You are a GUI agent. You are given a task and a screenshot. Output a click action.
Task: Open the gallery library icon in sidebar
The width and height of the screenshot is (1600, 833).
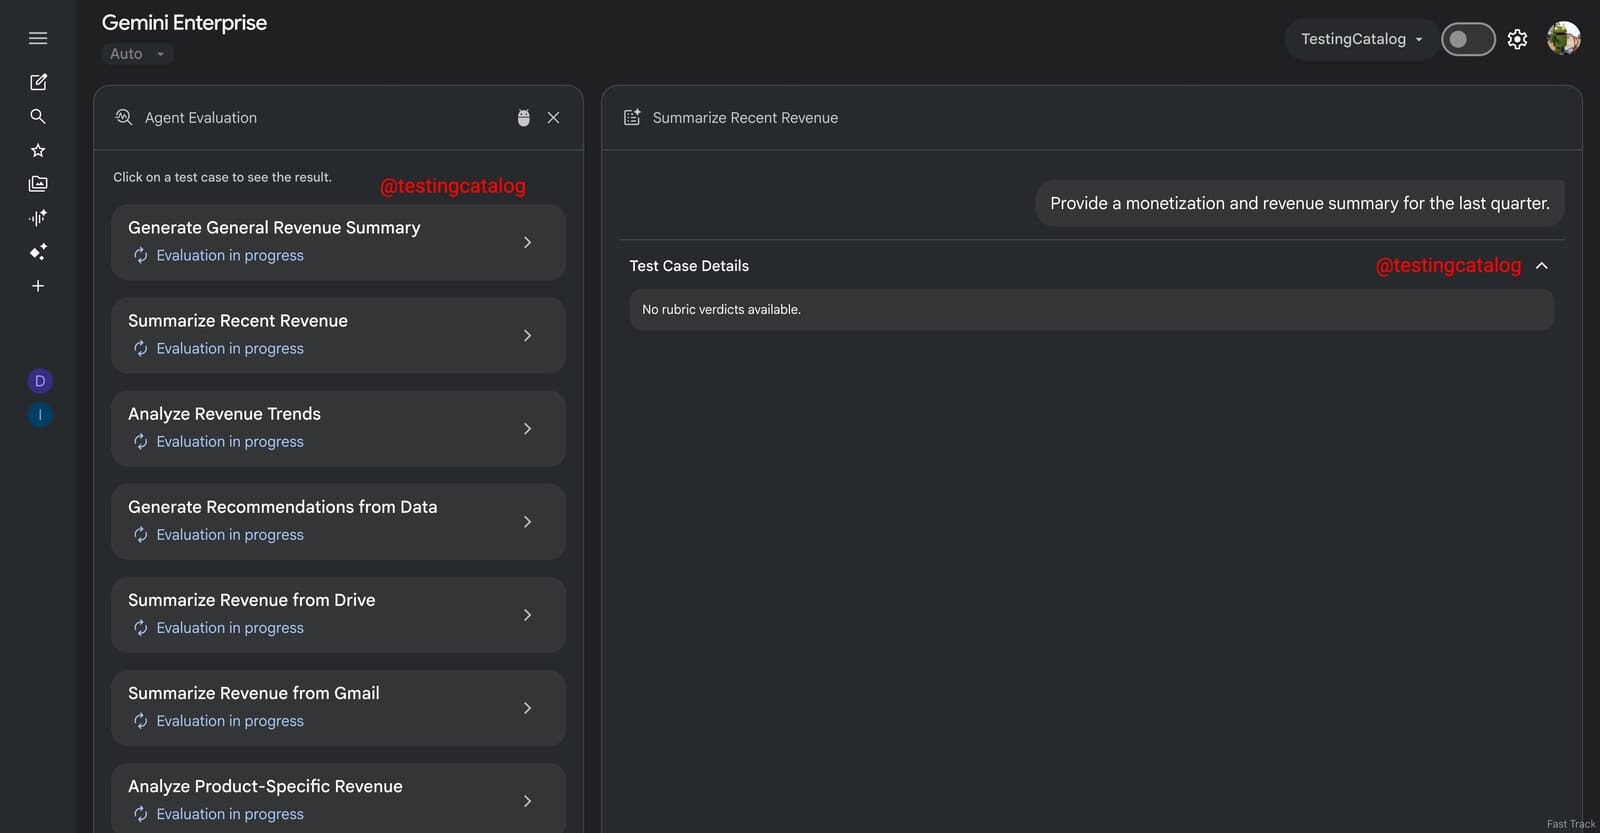point(38,184)
